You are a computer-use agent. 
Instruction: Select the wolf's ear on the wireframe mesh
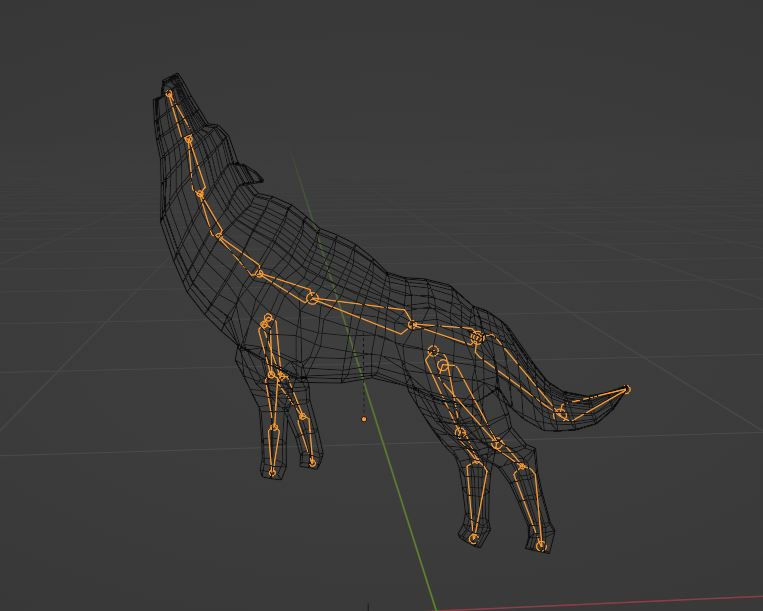coord(248,174)
